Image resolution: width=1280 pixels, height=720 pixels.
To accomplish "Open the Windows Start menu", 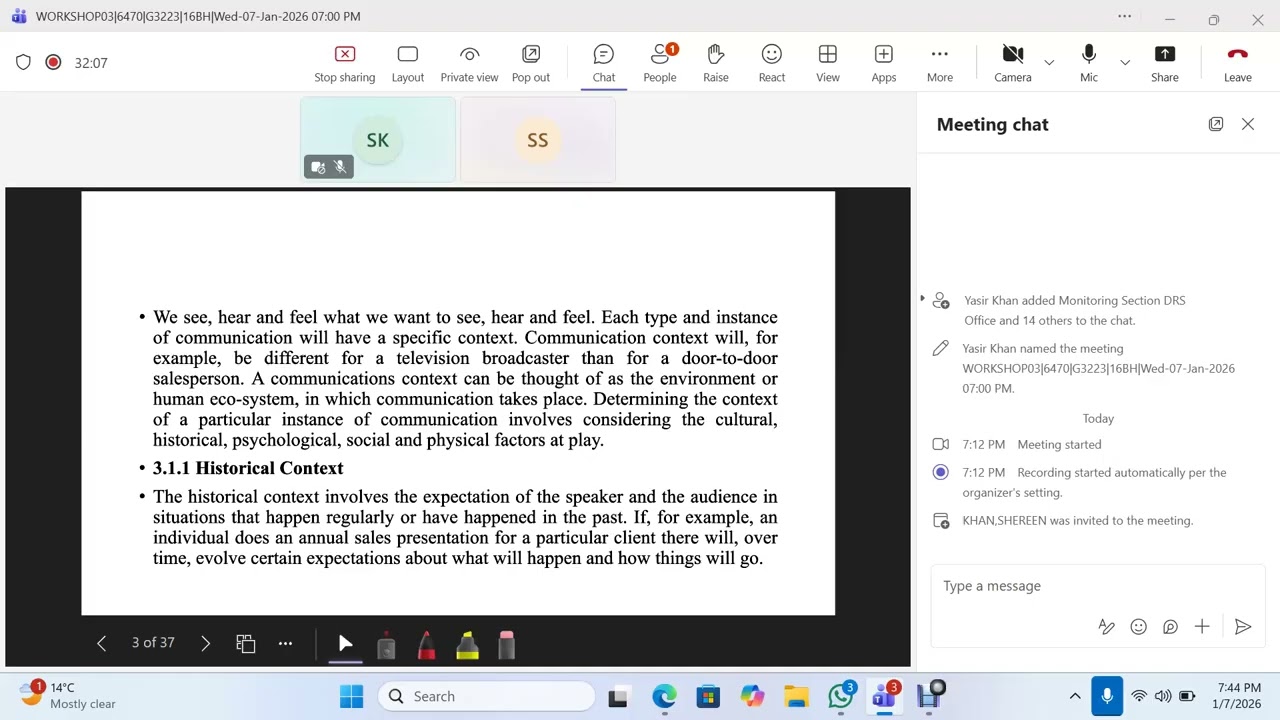I will coord(351,697).
